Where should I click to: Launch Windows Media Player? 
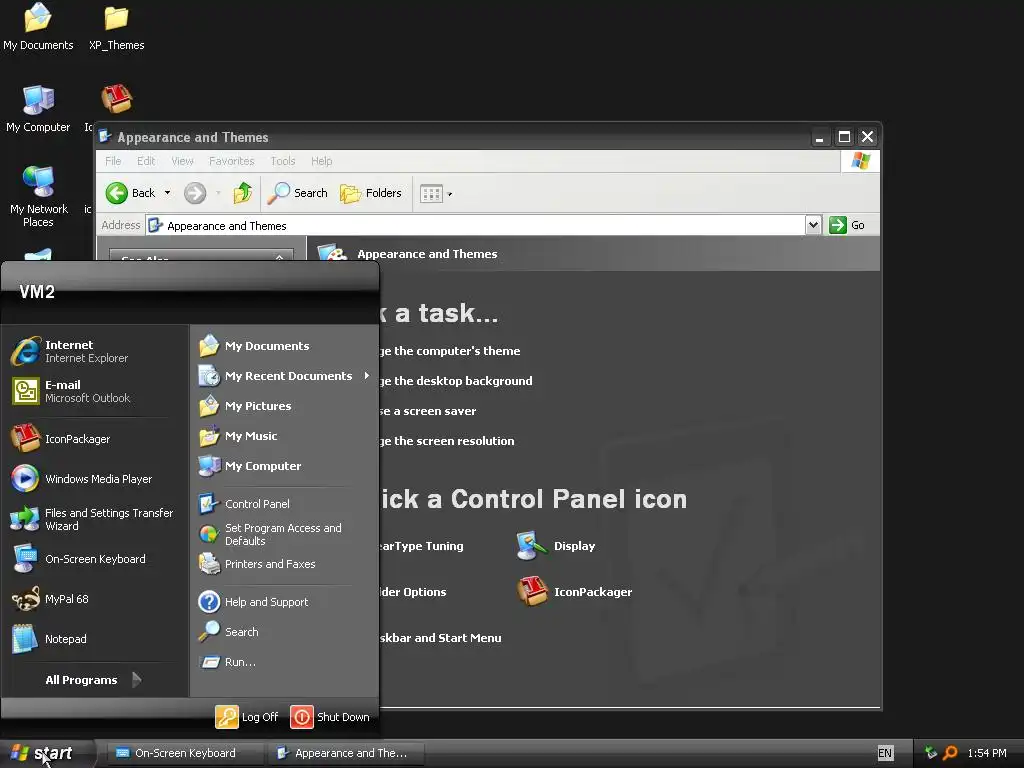[82, 479]
